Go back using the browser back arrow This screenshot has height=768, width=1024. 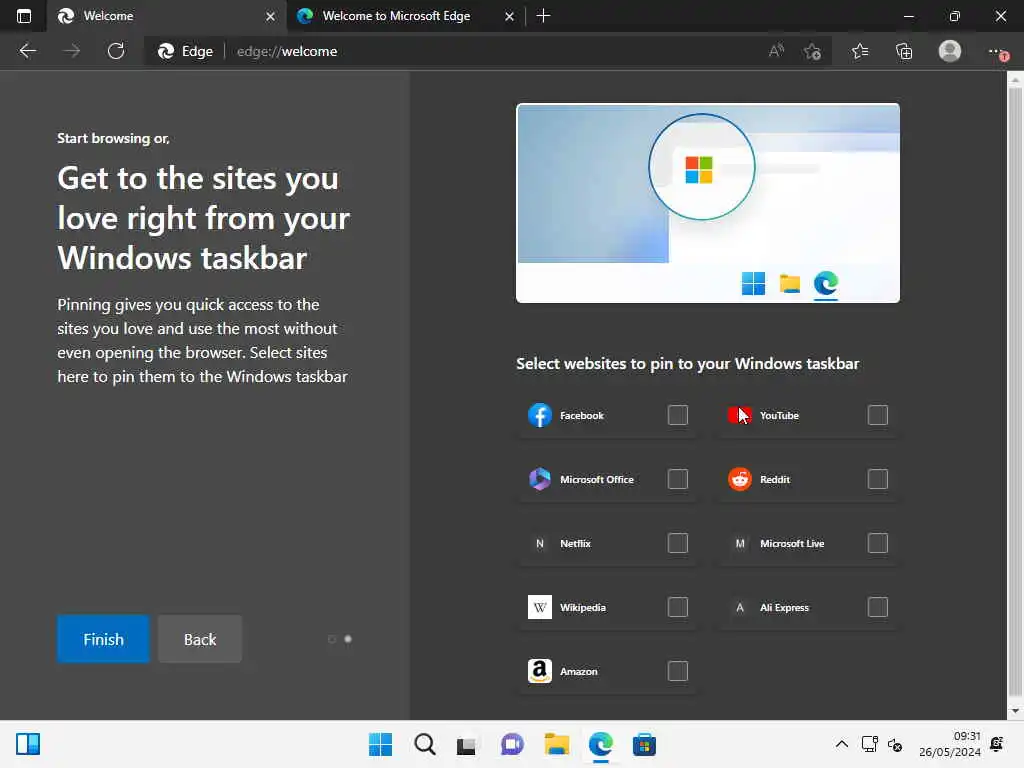click(27, 51)
